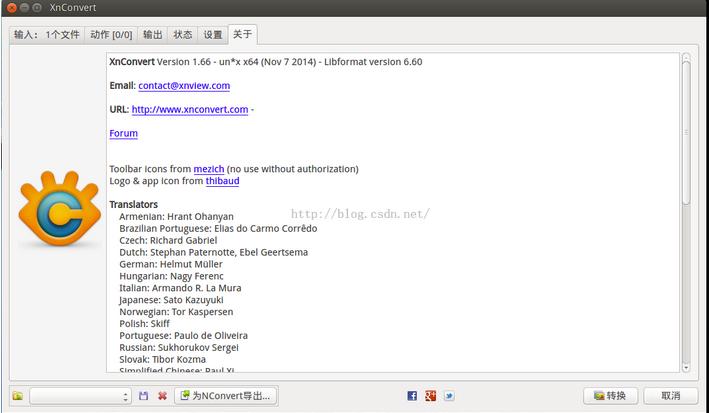Open the 状态 tab
Screen dimensions: 709x413
tap(183, 35)
